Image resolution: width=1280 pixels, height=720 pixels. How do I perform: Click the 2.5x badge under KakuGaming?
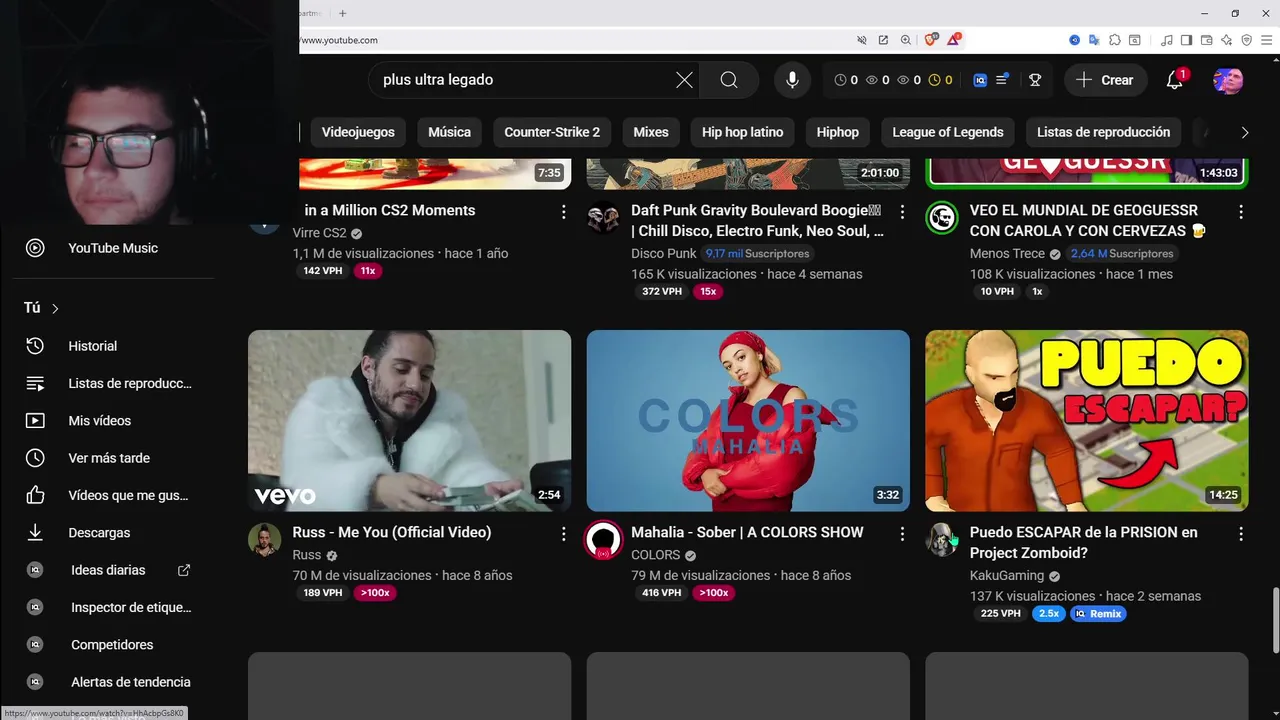point(1048,614)
